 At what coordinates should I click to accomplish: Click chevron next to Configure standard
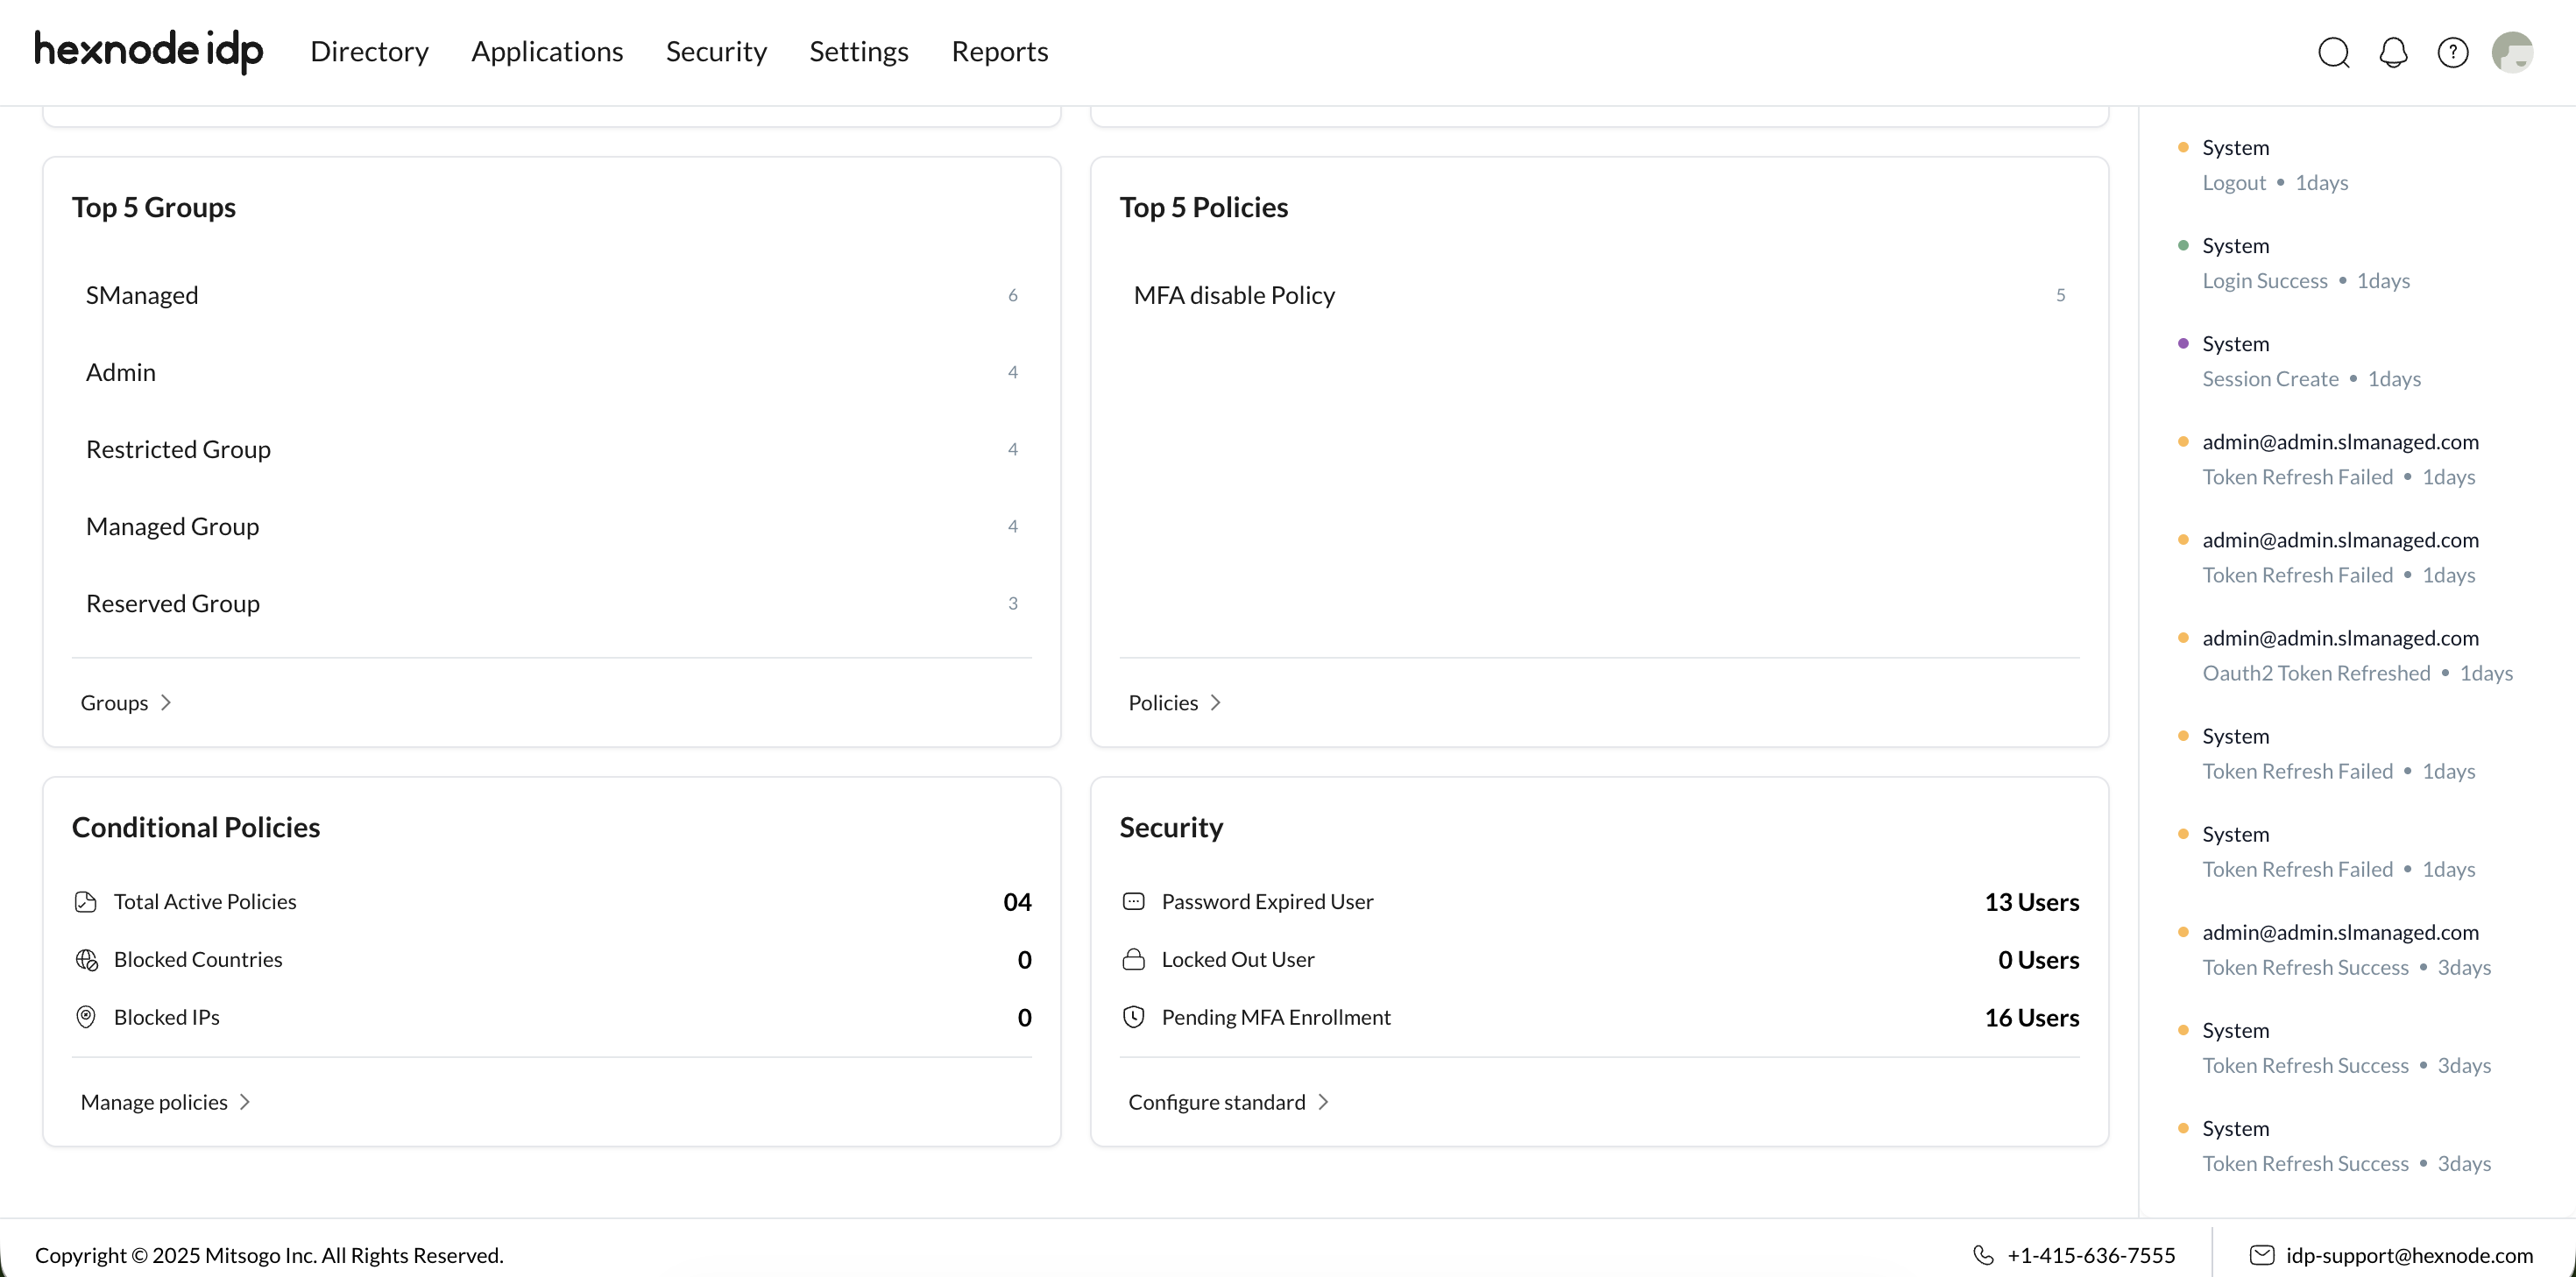tap(1324, 1102)
